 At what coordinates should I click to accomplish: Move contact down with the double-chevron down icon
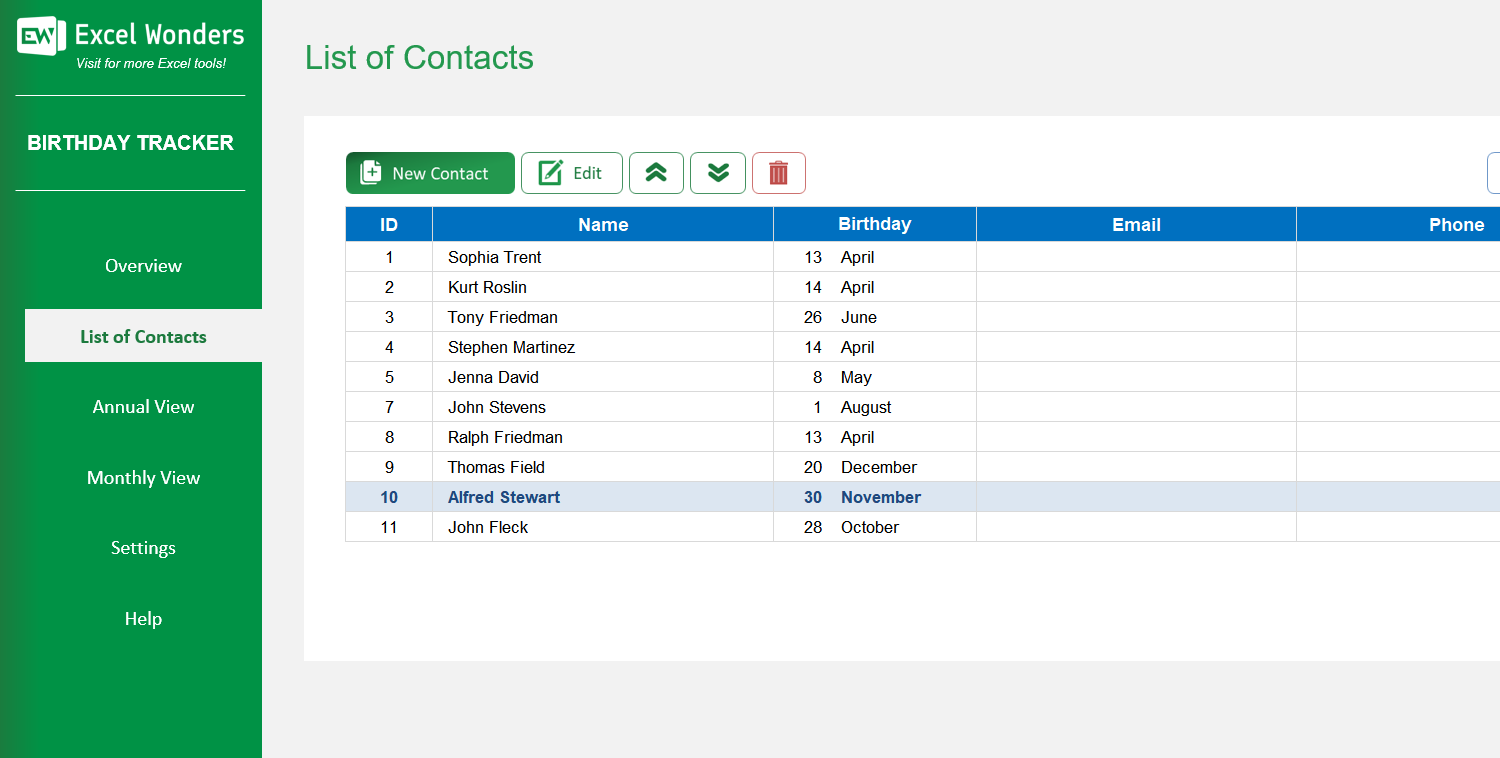[717, 173]
